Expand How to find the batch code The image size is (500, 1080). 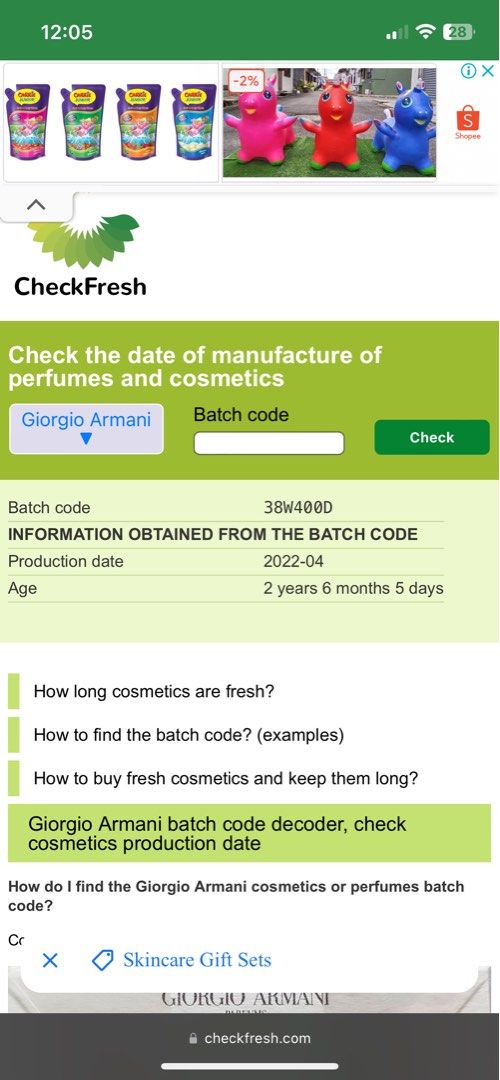(188, 735)
